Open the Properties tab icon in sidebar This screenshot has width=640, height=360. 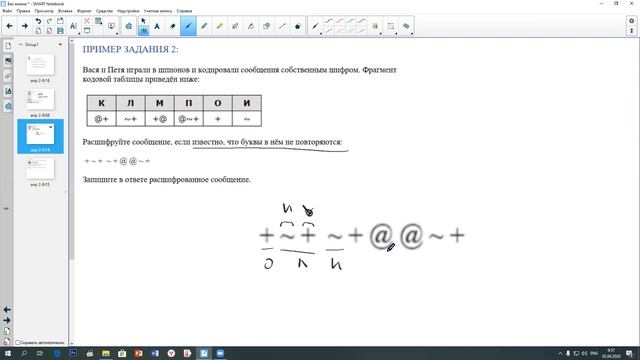[x=8, y=91]
